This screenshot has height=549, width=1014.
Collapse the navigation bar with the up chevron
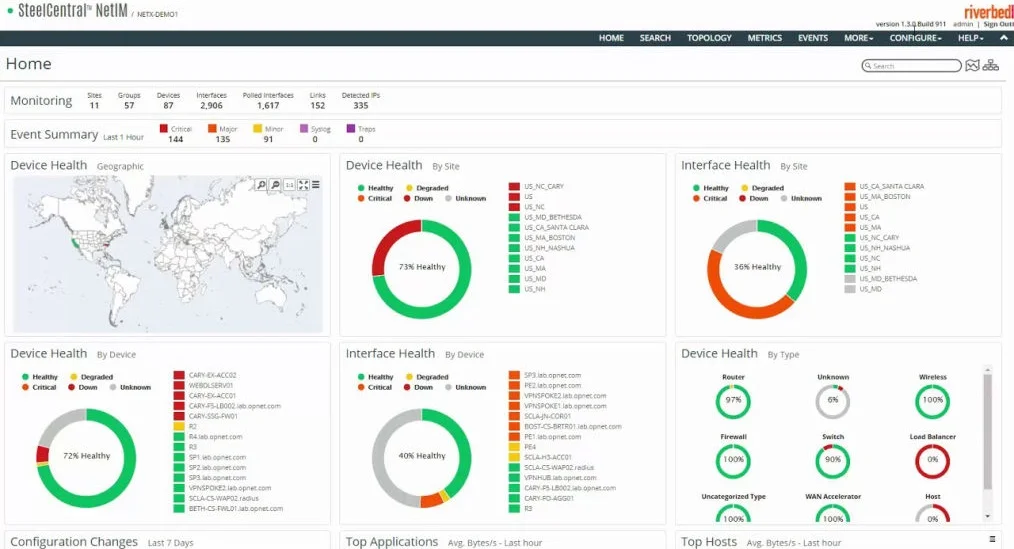(1004, 38)
